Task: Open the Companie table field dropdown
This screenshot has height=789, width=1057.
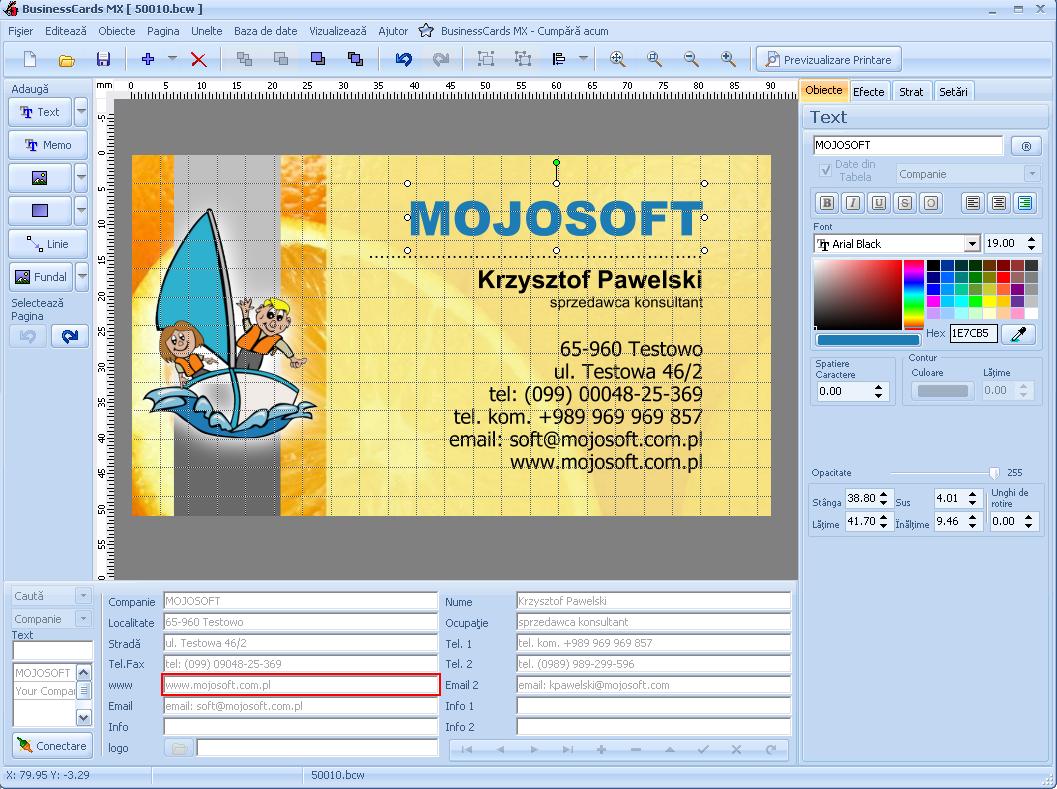Action: [x=1031, y=174]
